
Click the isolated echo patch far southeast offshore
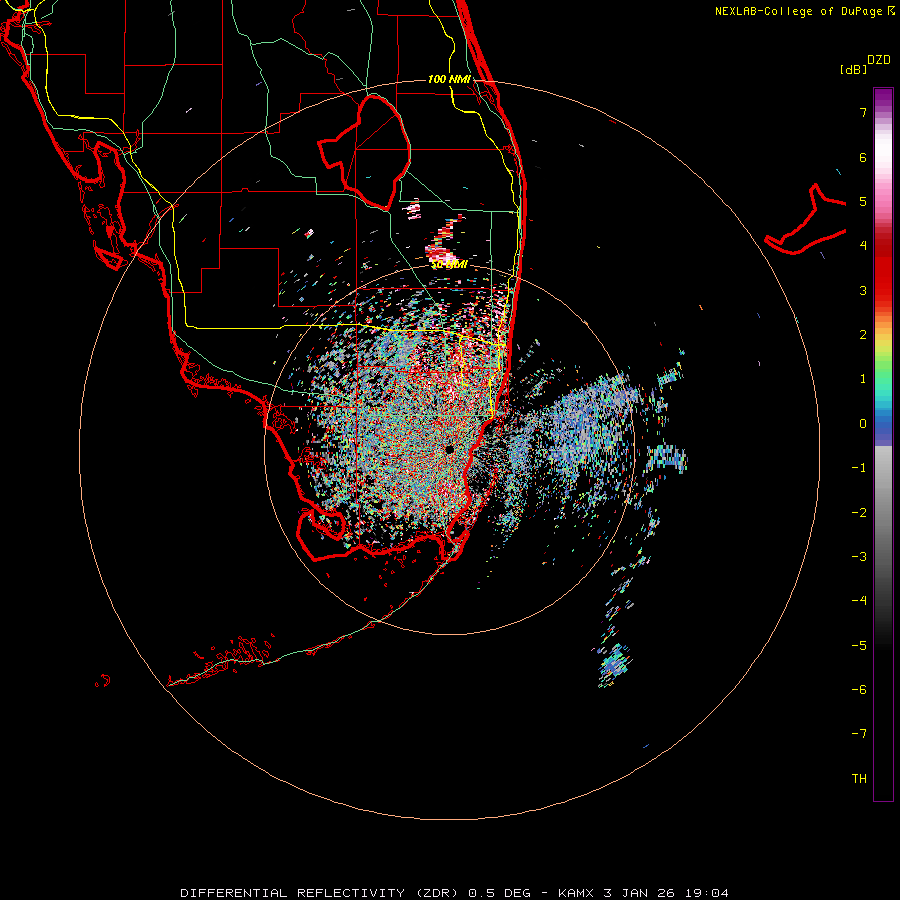pyautogui.click(x=613, y=665)
